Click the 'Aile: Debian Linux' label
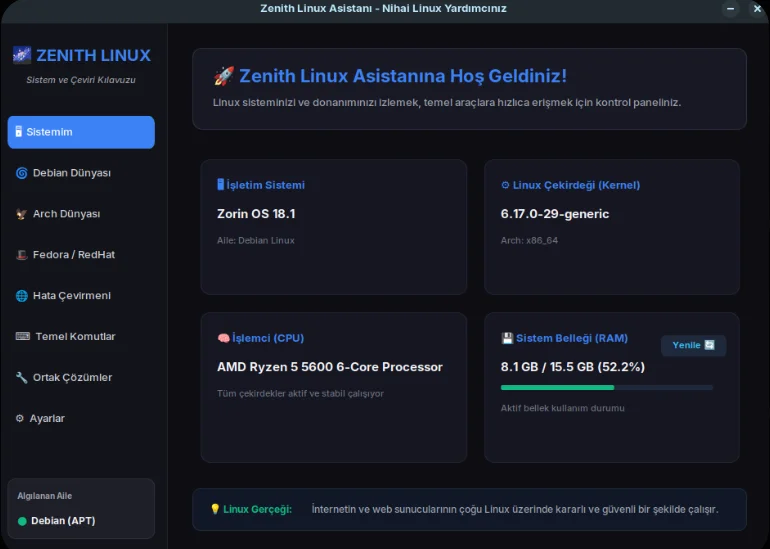The width and height of the screenshot is (770, 549). coord(256,241)
